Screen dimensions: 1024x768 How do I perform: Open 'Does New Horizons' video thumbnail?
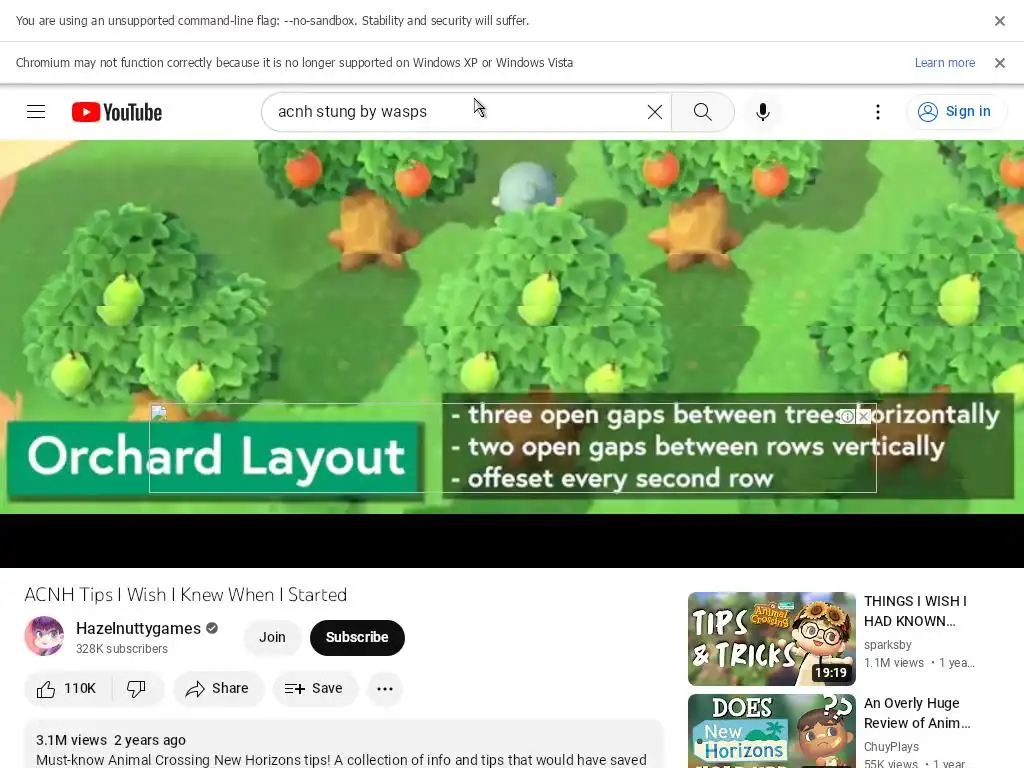(771, 731)
